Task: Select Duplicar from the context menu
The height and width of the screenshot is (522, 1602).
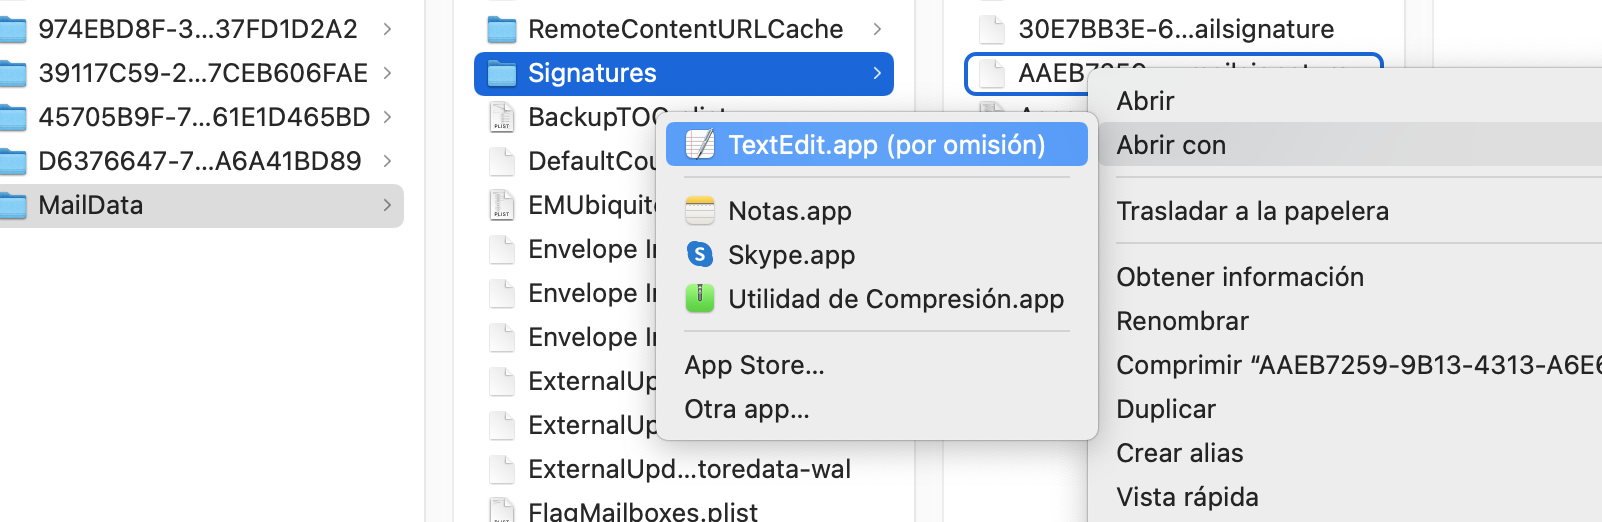Action: click(x=1166, y=409)
